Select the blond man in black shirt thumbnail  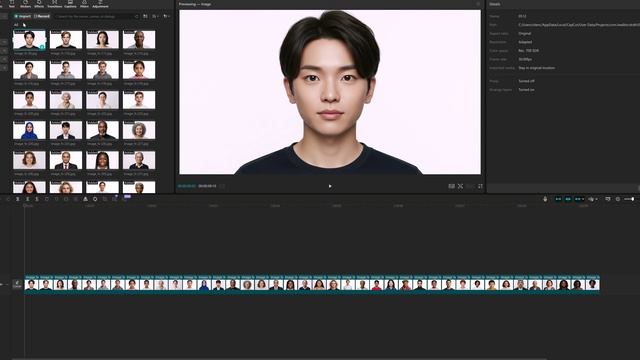coord(66,40)
